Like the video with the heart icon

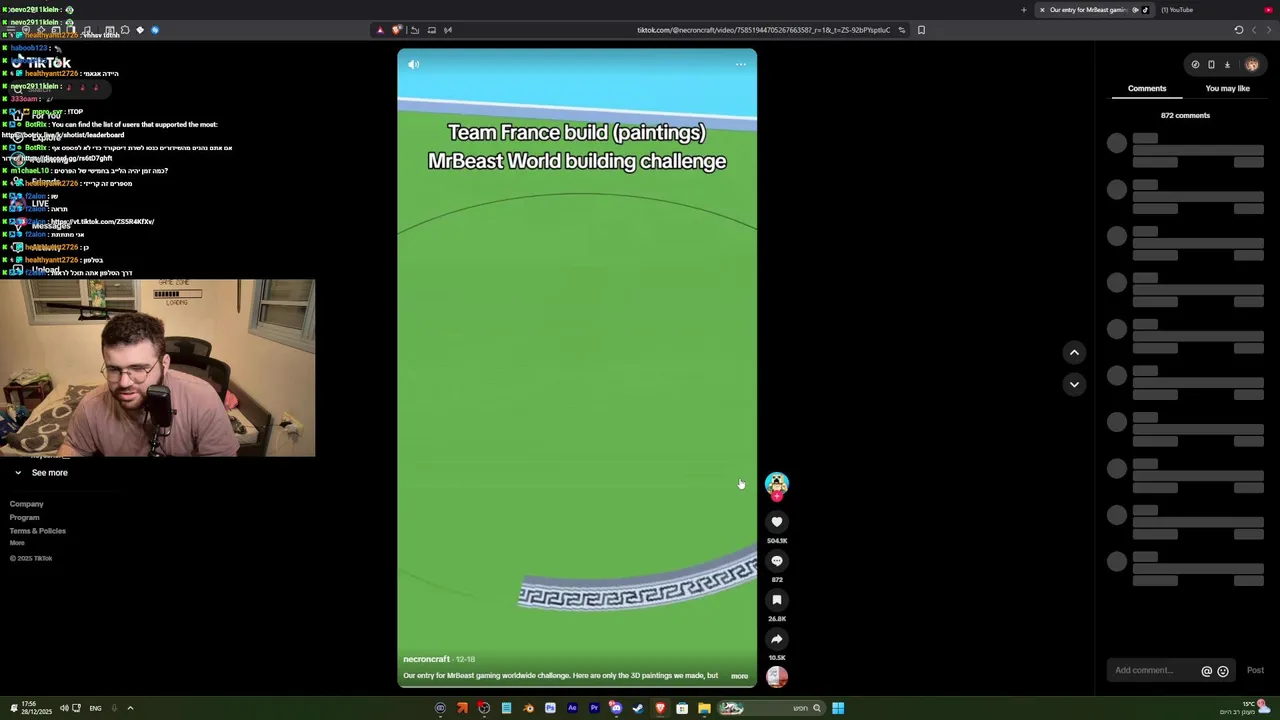(x=777, y=522)
